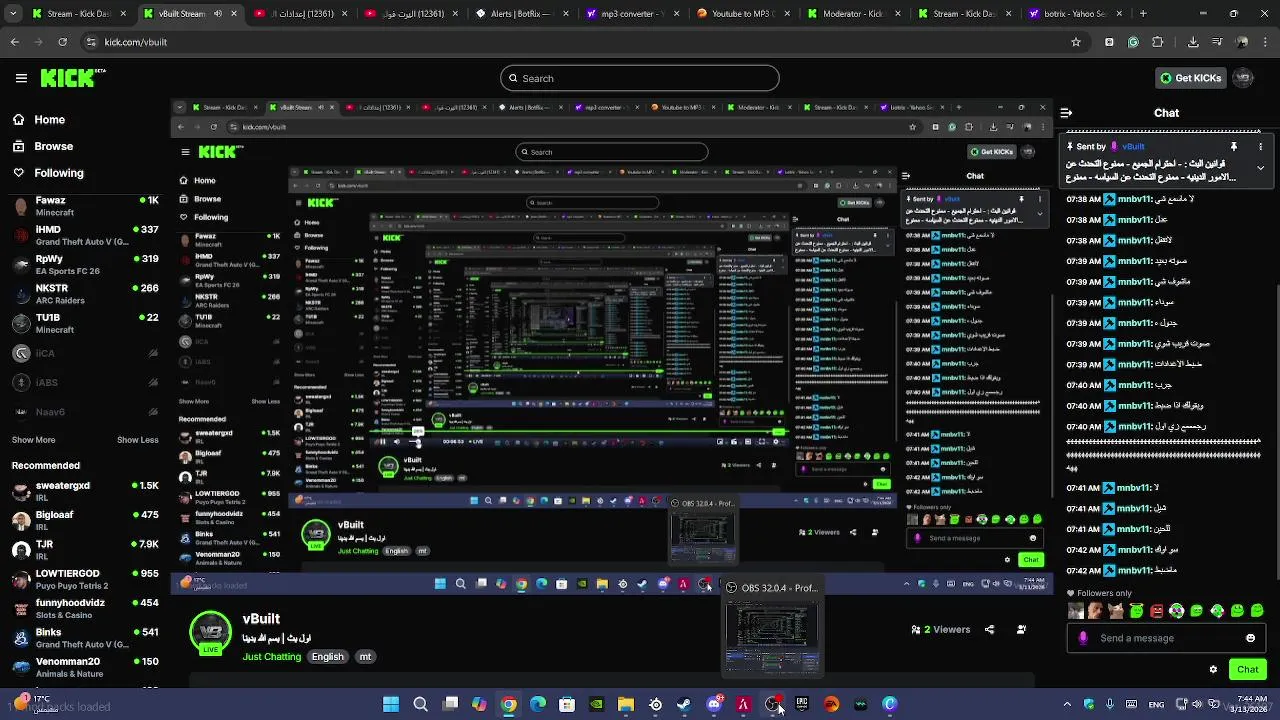Collapse Following list with Show Less
The image size is (1280, 720).
click(x=137, y=440)
